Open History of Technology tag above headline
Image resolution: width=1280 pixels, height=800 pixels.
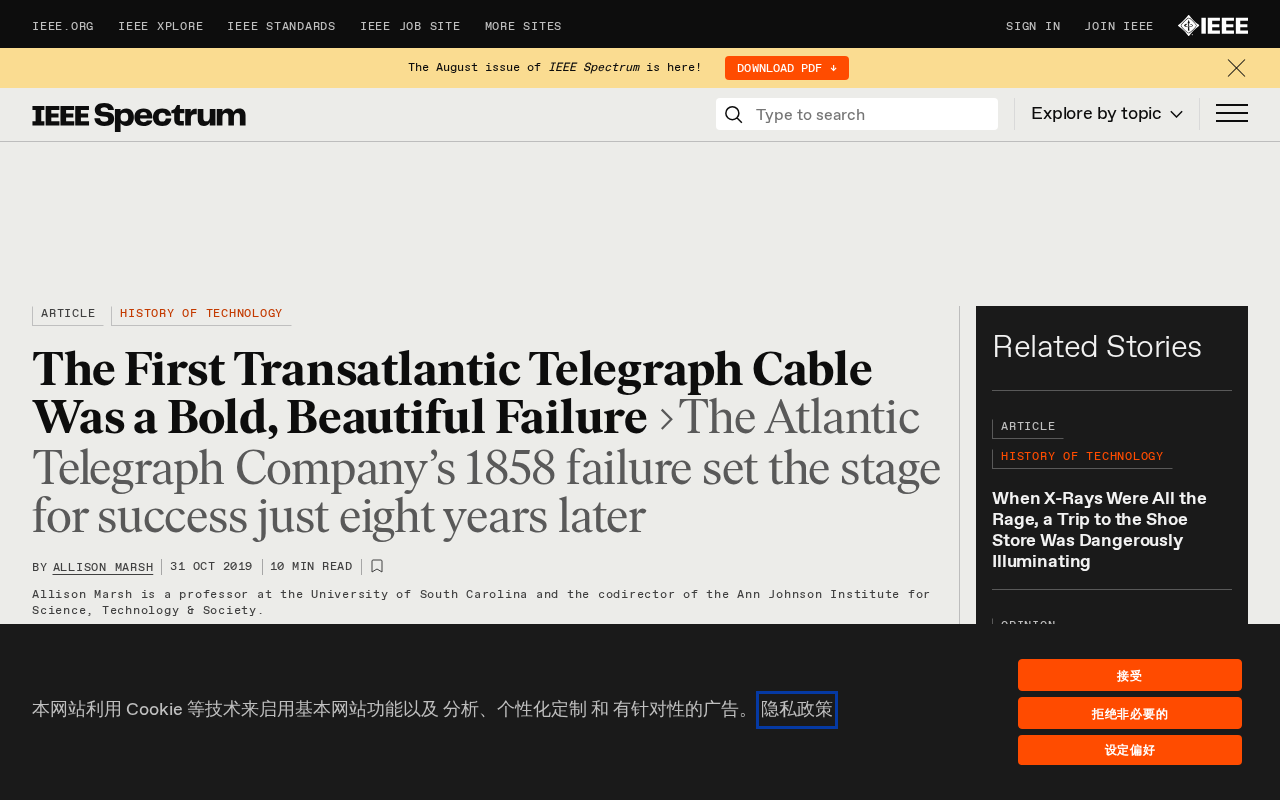point(201,314)
